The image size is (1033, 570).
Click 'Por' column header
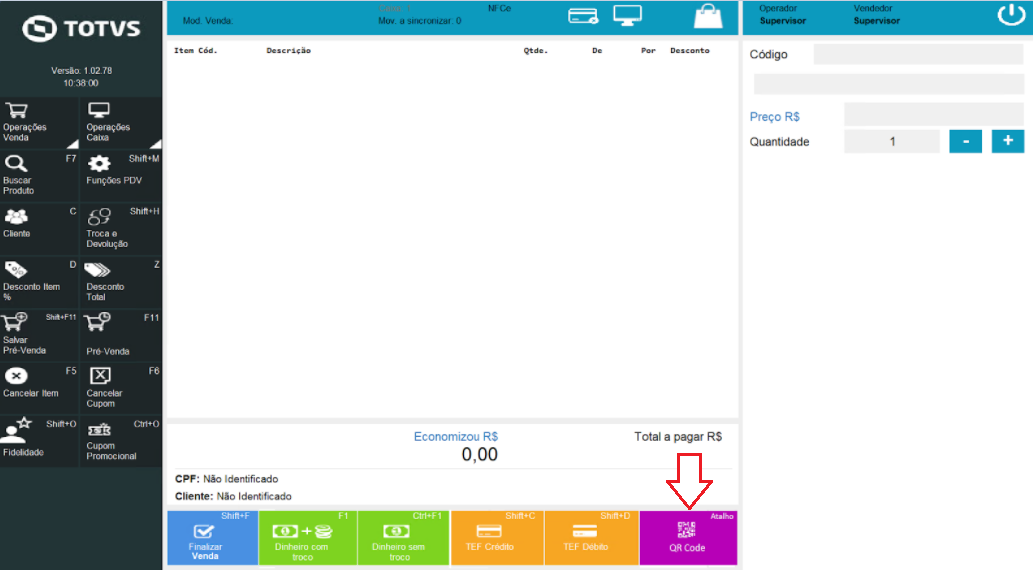coord(648,50)
